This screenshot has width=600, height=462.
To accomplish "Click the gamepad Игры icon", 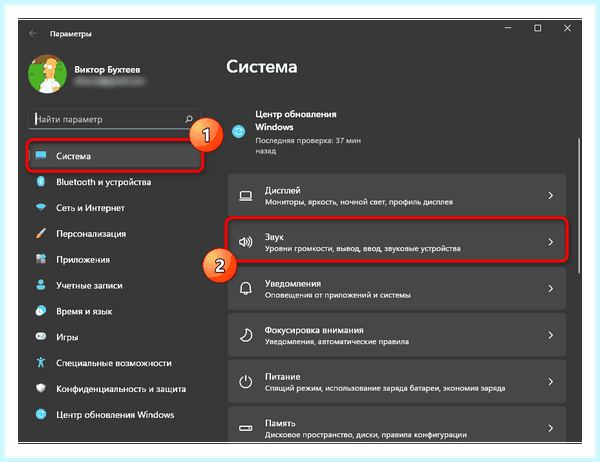I will click(x=41, y=336).
